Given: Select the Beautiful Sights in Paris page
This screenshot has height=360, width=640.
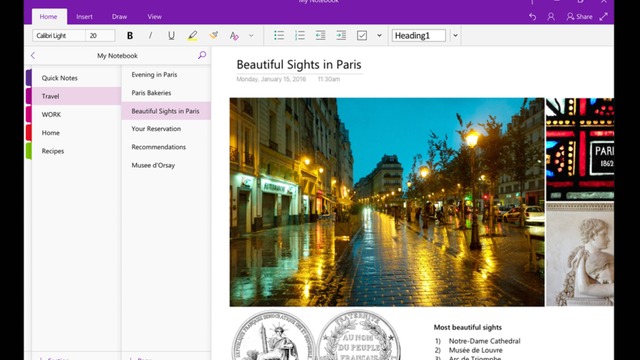Looking at the screenshot, I should [166, 111].
